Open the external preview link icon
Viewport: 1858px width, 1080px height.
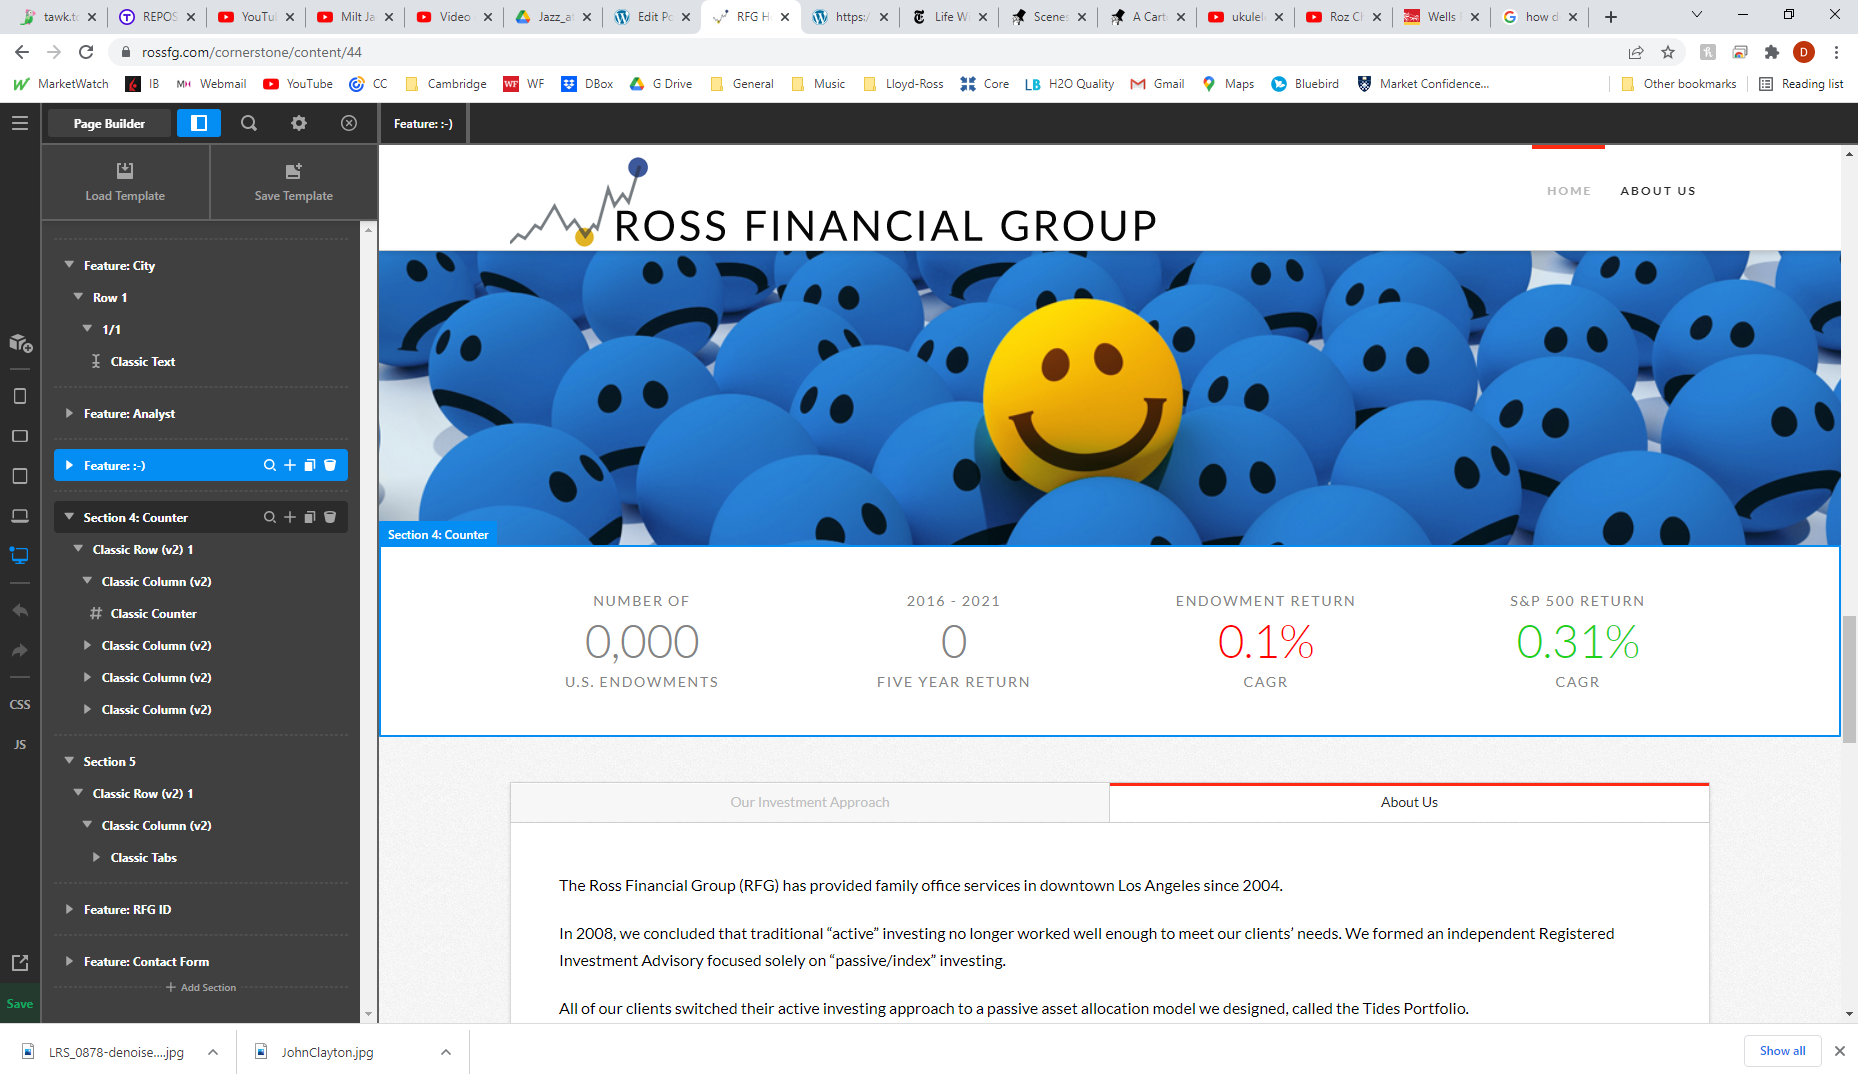20,962
